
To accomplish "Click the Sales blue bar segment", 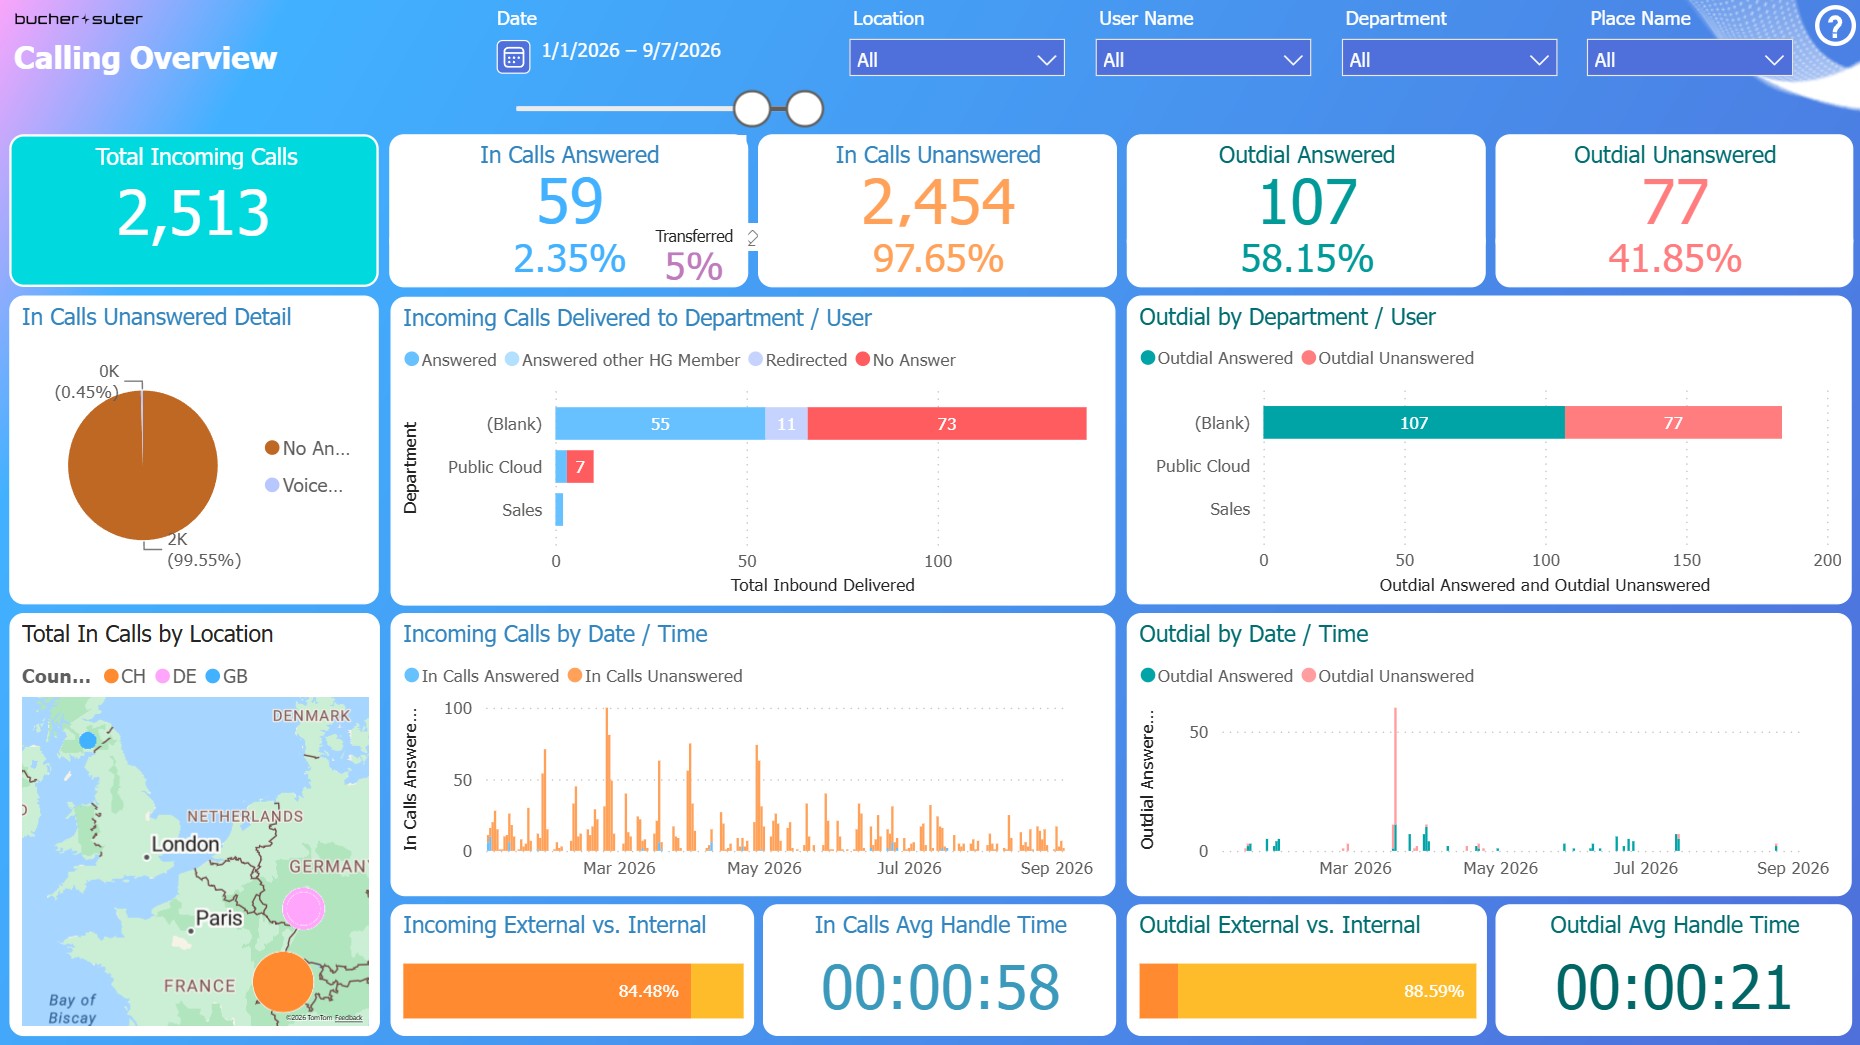I will (x=559, y=510).
